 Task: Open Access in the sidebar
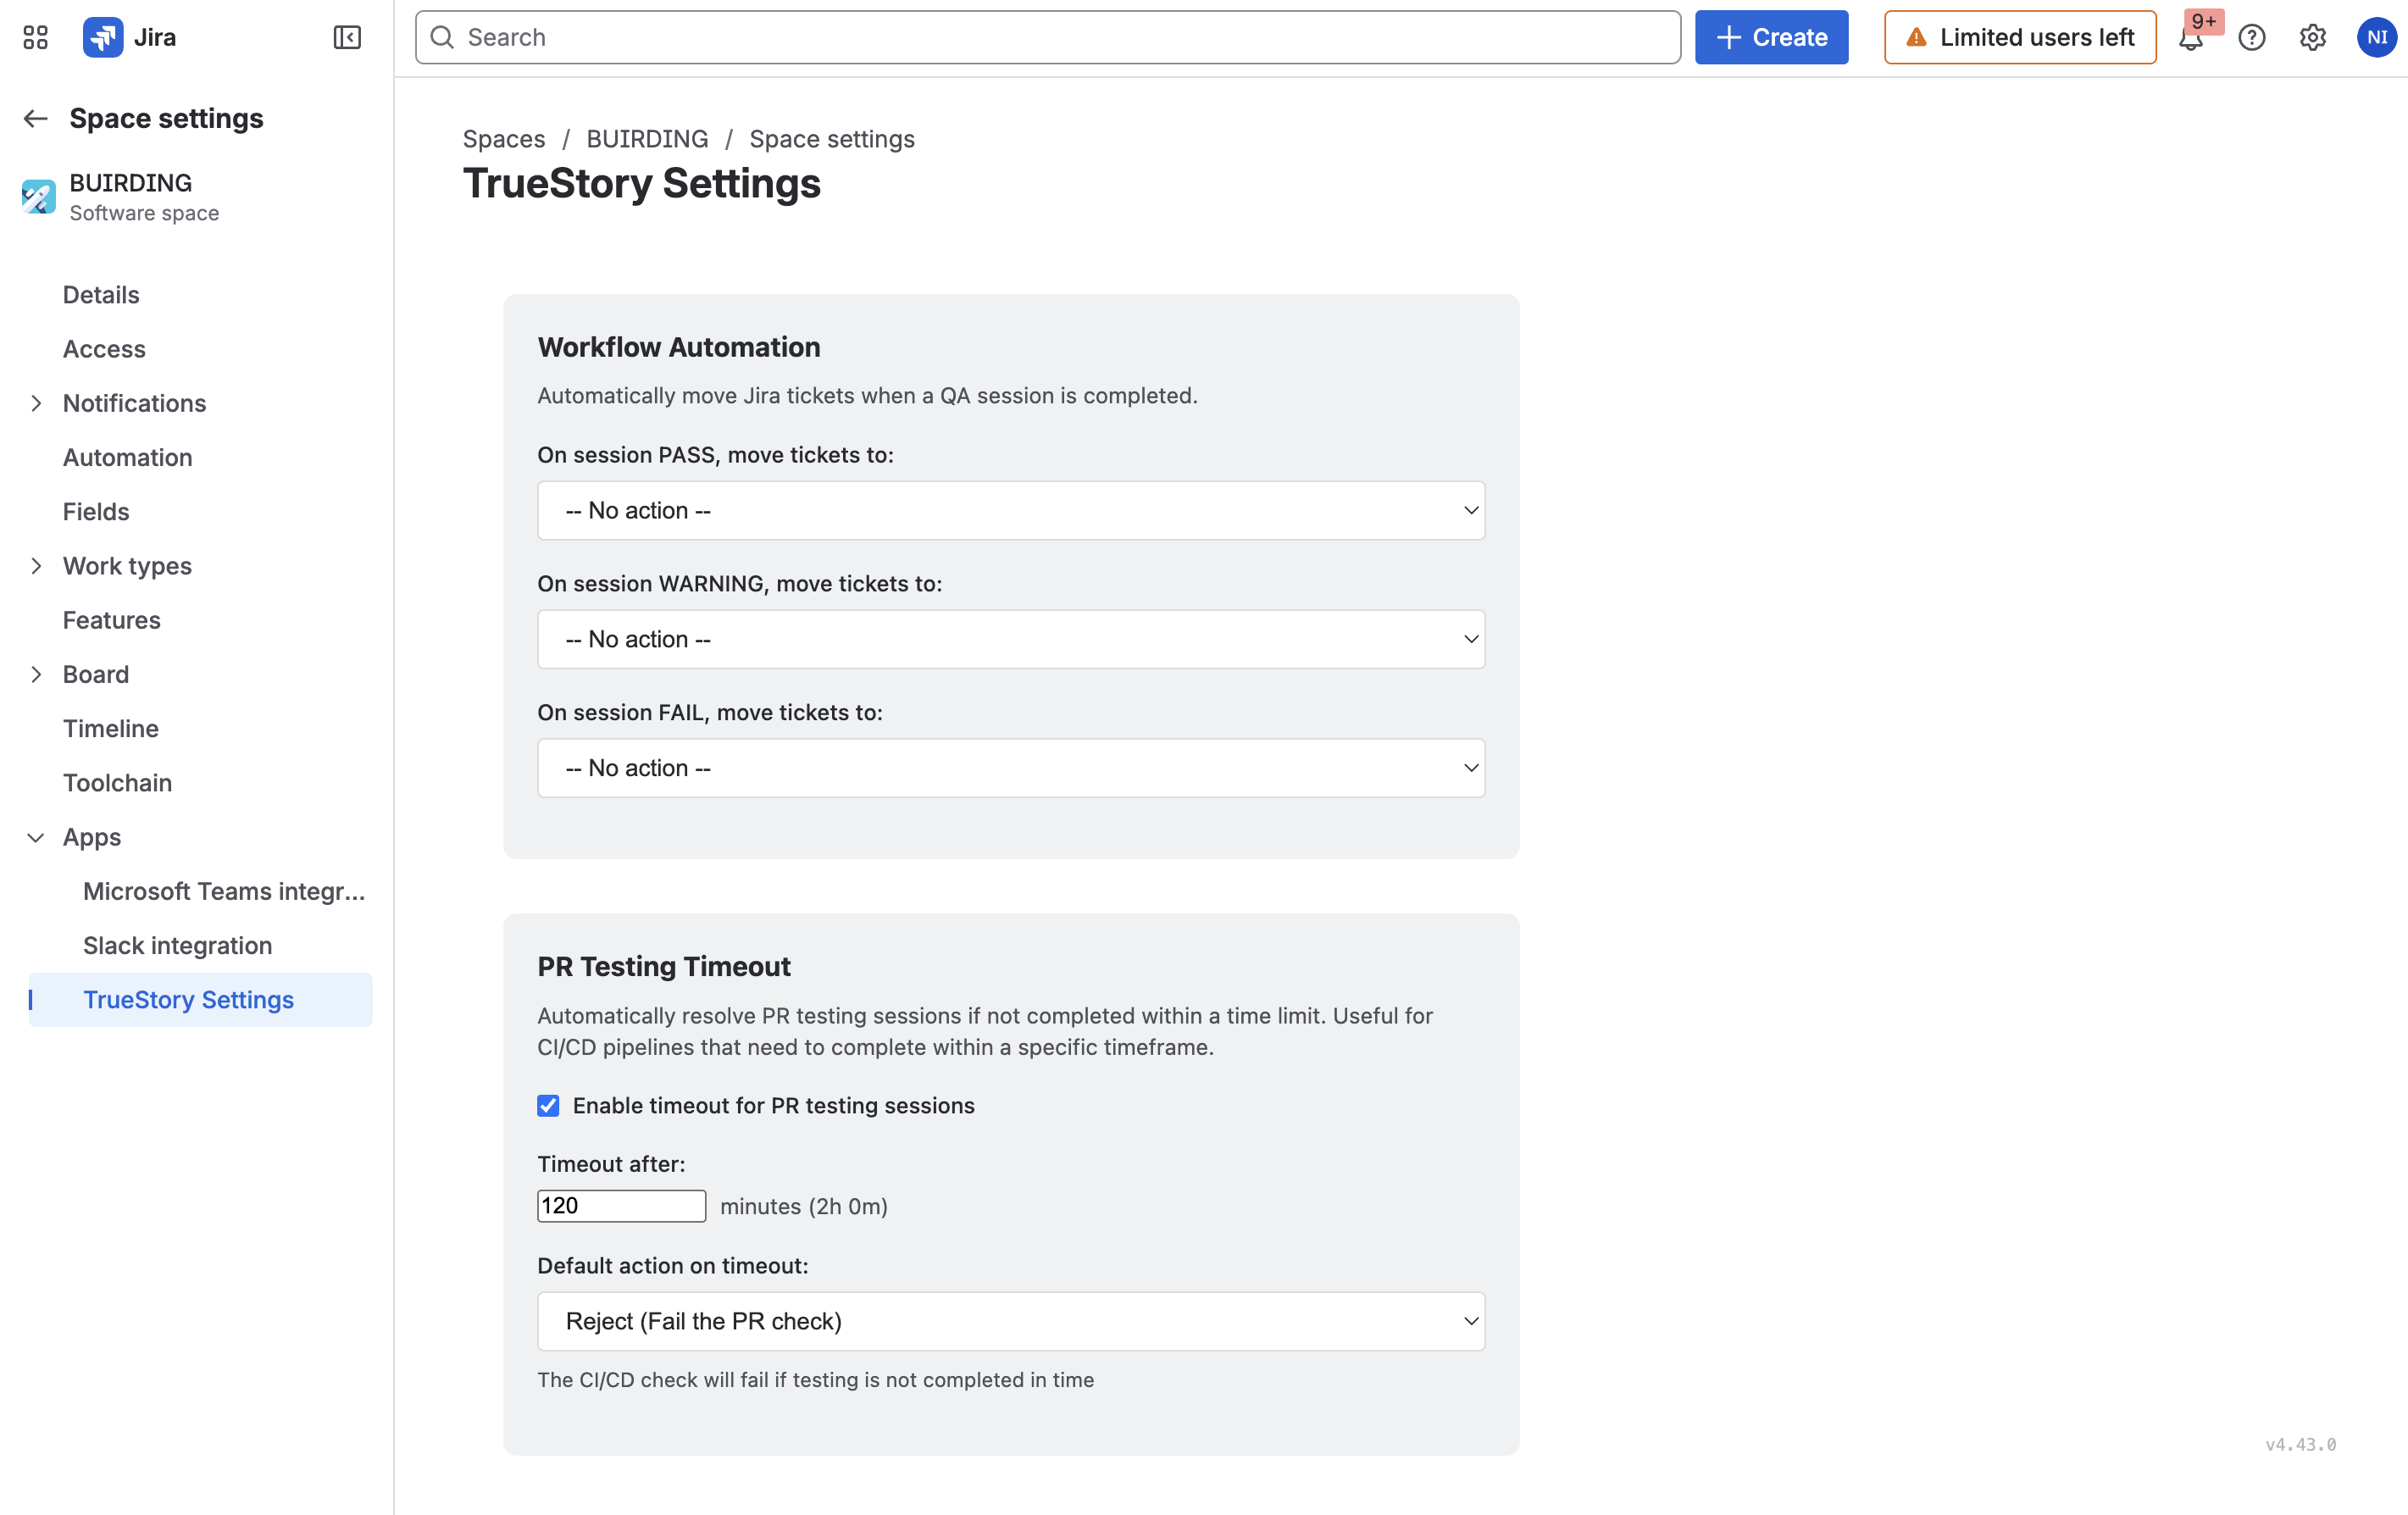pos(104,349)
